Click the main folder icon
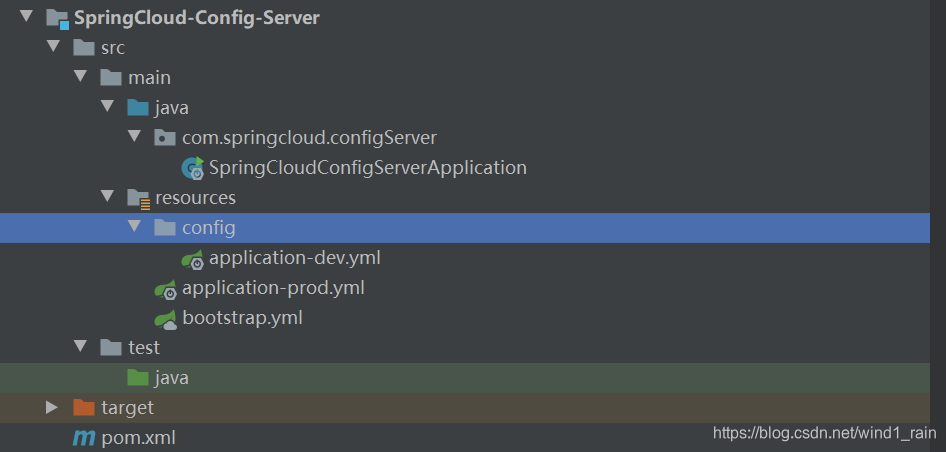This screenshot has width=946, height=452. pyautogui.click(x=111, y=78)
